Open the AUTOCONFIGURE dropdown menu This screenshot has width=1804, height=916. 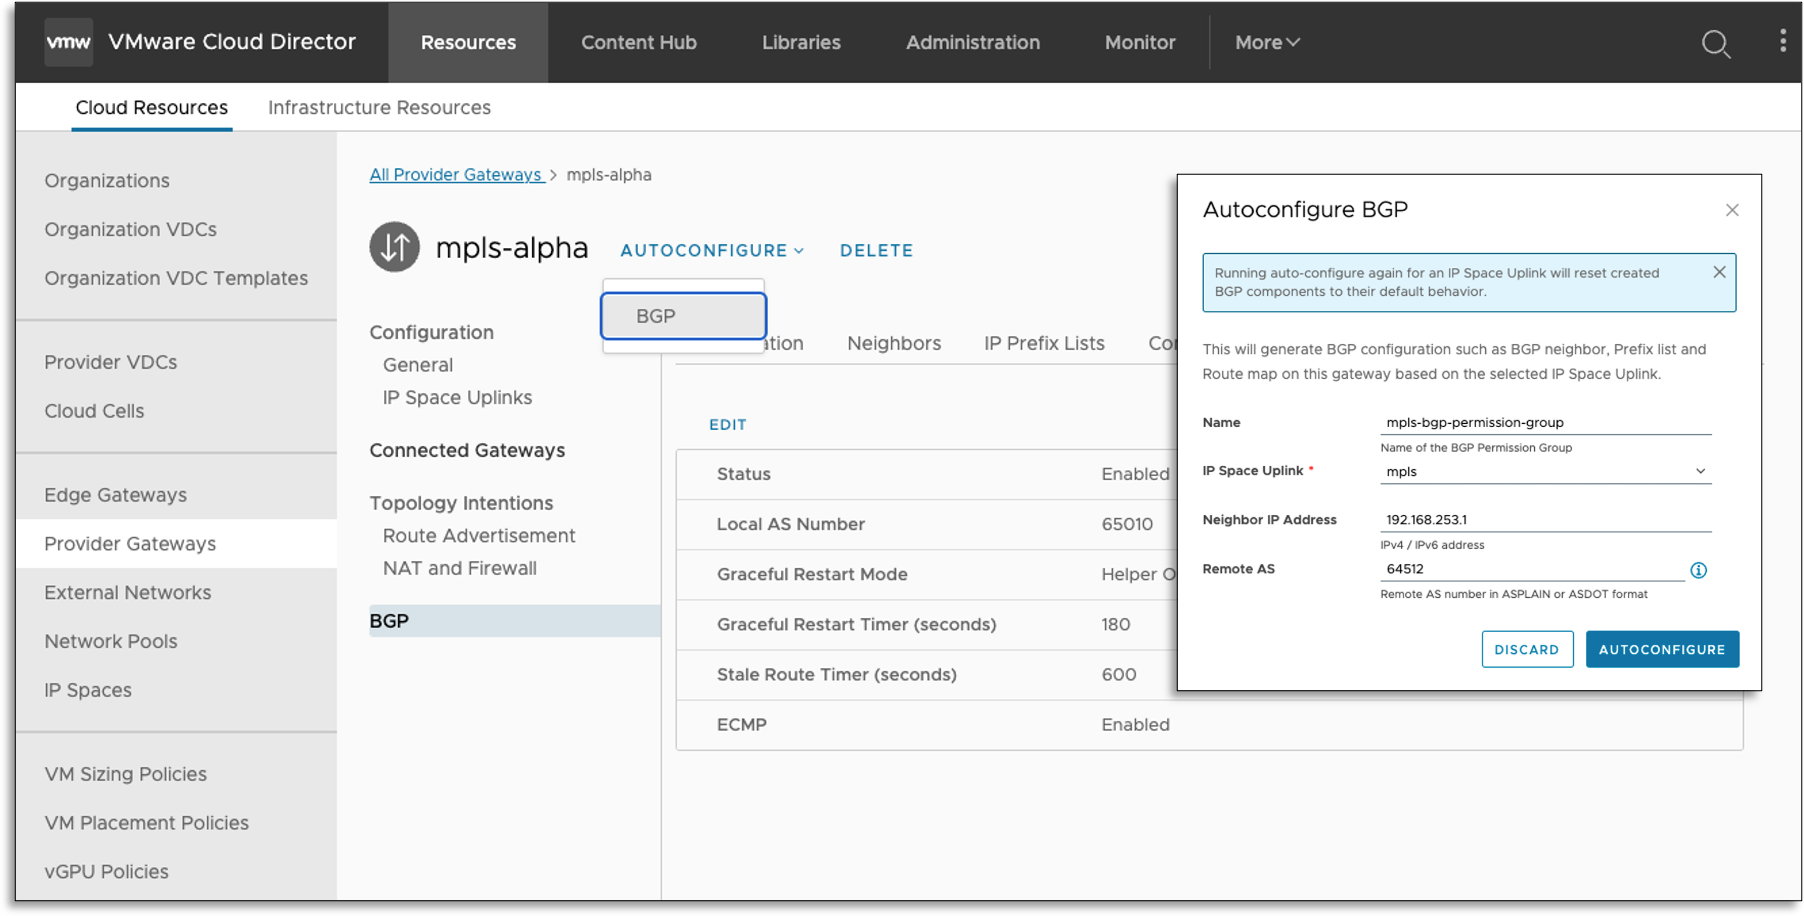tap(711, 250)
